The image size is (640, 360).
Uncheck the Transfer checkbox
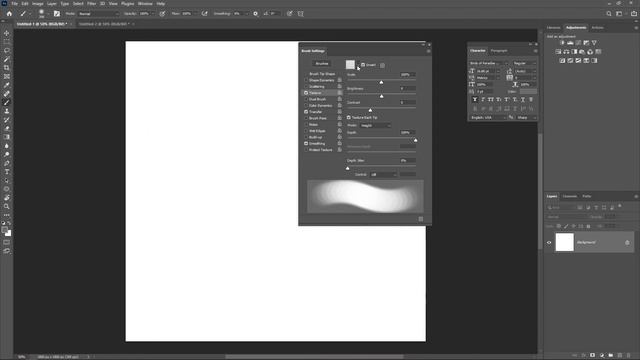click(x=306, y=111)
